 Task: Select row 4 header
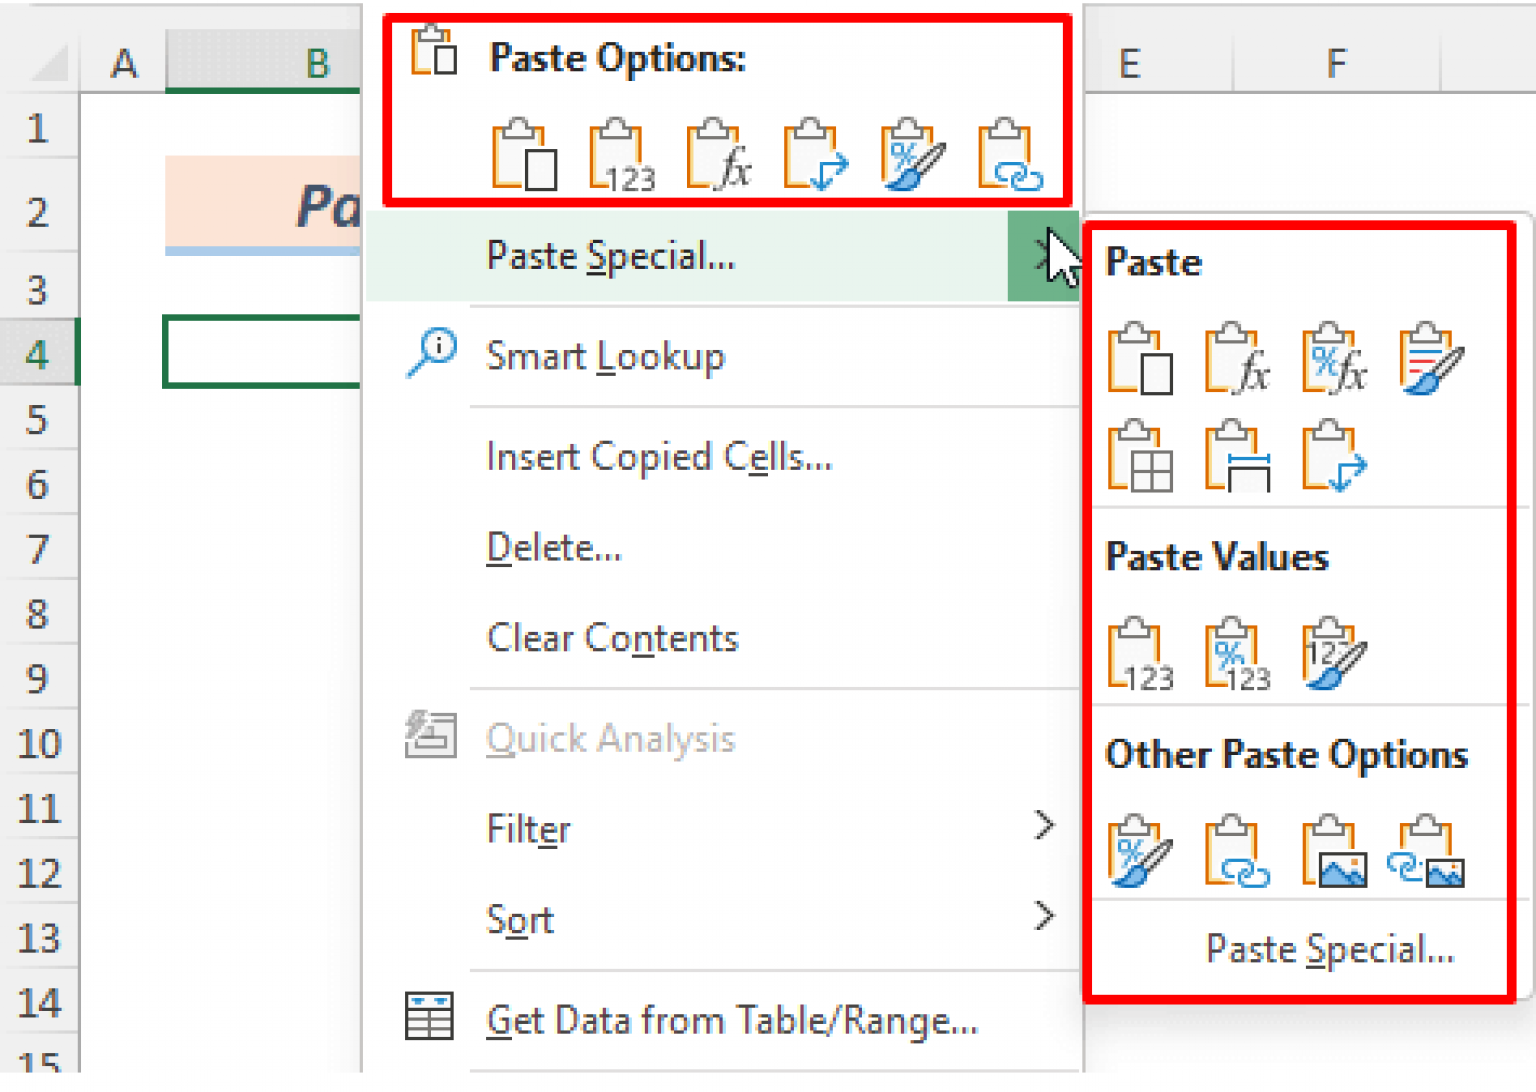tap(38, 353)
